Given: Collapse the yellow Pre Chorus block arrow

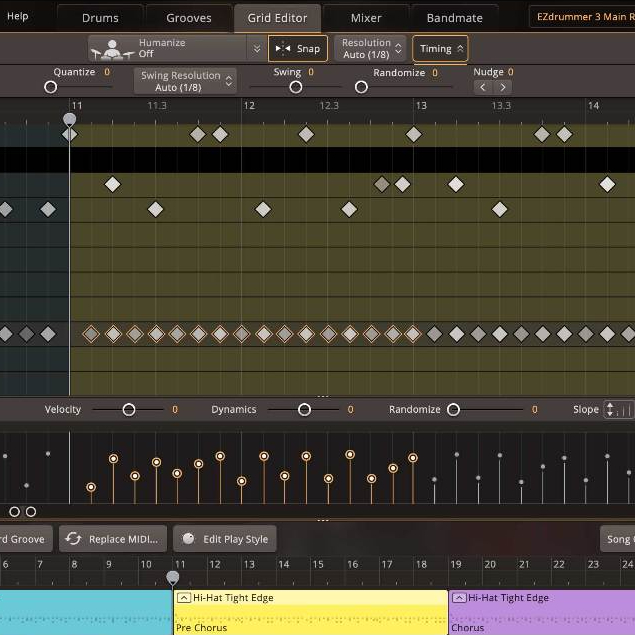Looking at the screenshot, I should coord(183,598).
